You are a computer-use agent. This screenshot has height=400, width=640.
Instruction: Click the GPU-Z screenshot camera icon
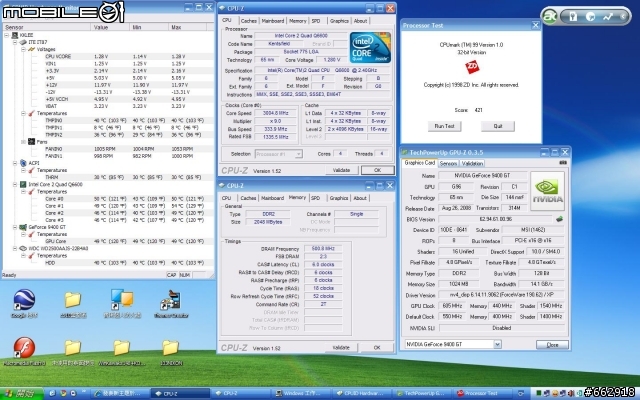(563, 162)
